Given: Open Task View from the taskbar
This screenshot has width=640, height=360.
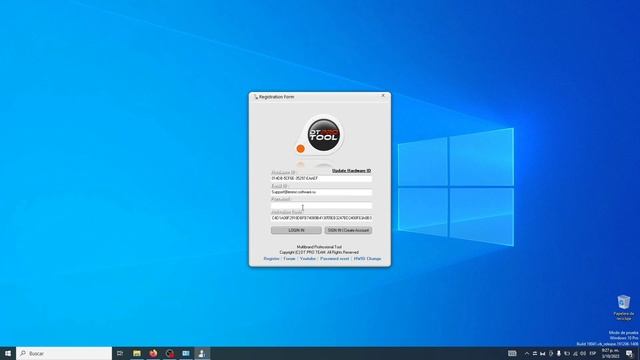Looking at the screenshot, I should pyautogui.click(x=120, y=353).
